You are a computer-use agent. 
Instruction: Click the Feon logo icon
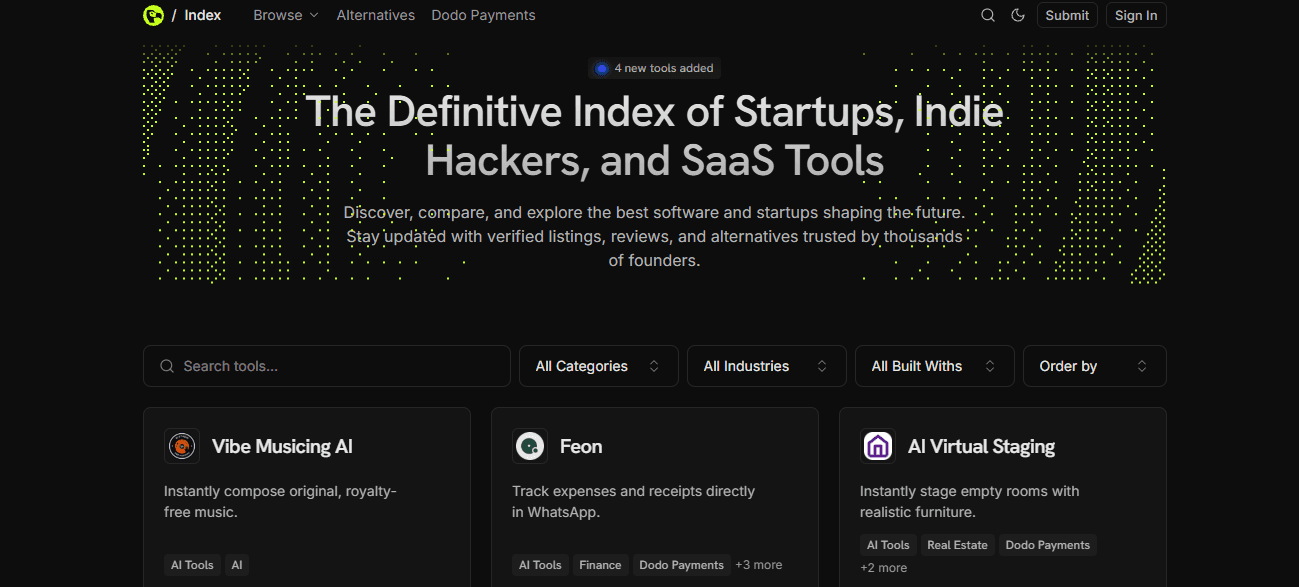coord(530,446)
